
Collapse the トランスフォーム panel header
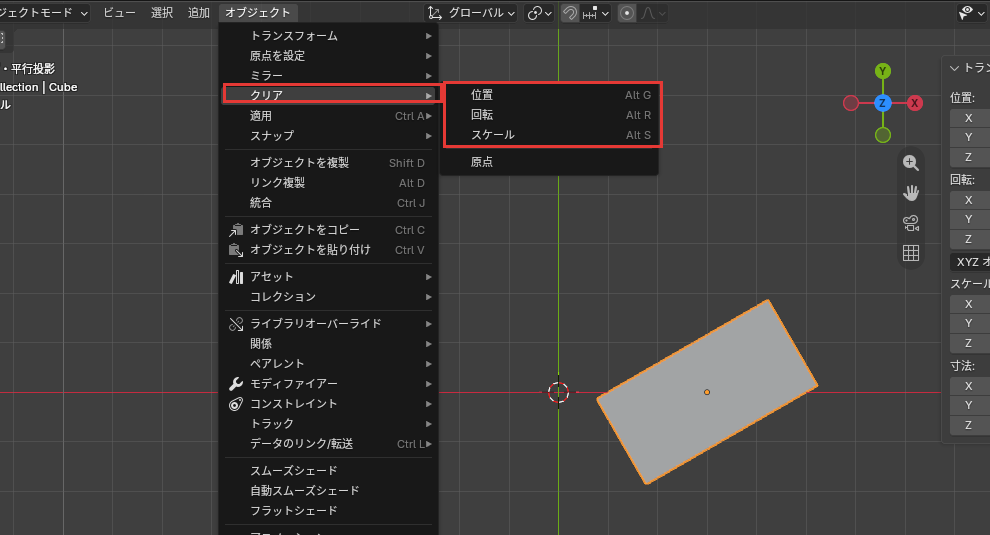click(x=969, y=68)
